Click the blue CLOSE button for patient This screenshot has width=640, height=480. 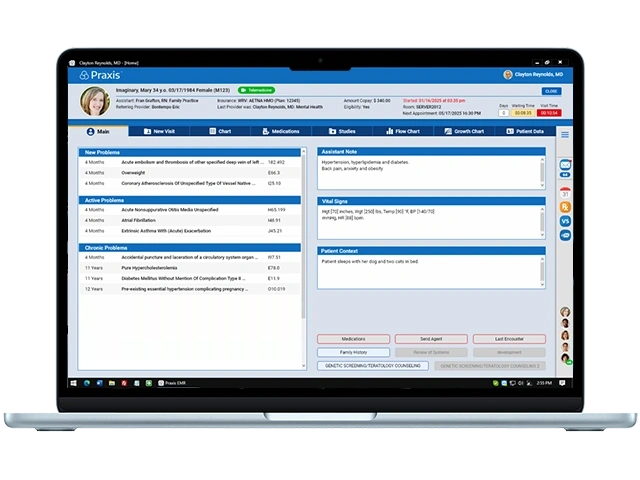551,91
